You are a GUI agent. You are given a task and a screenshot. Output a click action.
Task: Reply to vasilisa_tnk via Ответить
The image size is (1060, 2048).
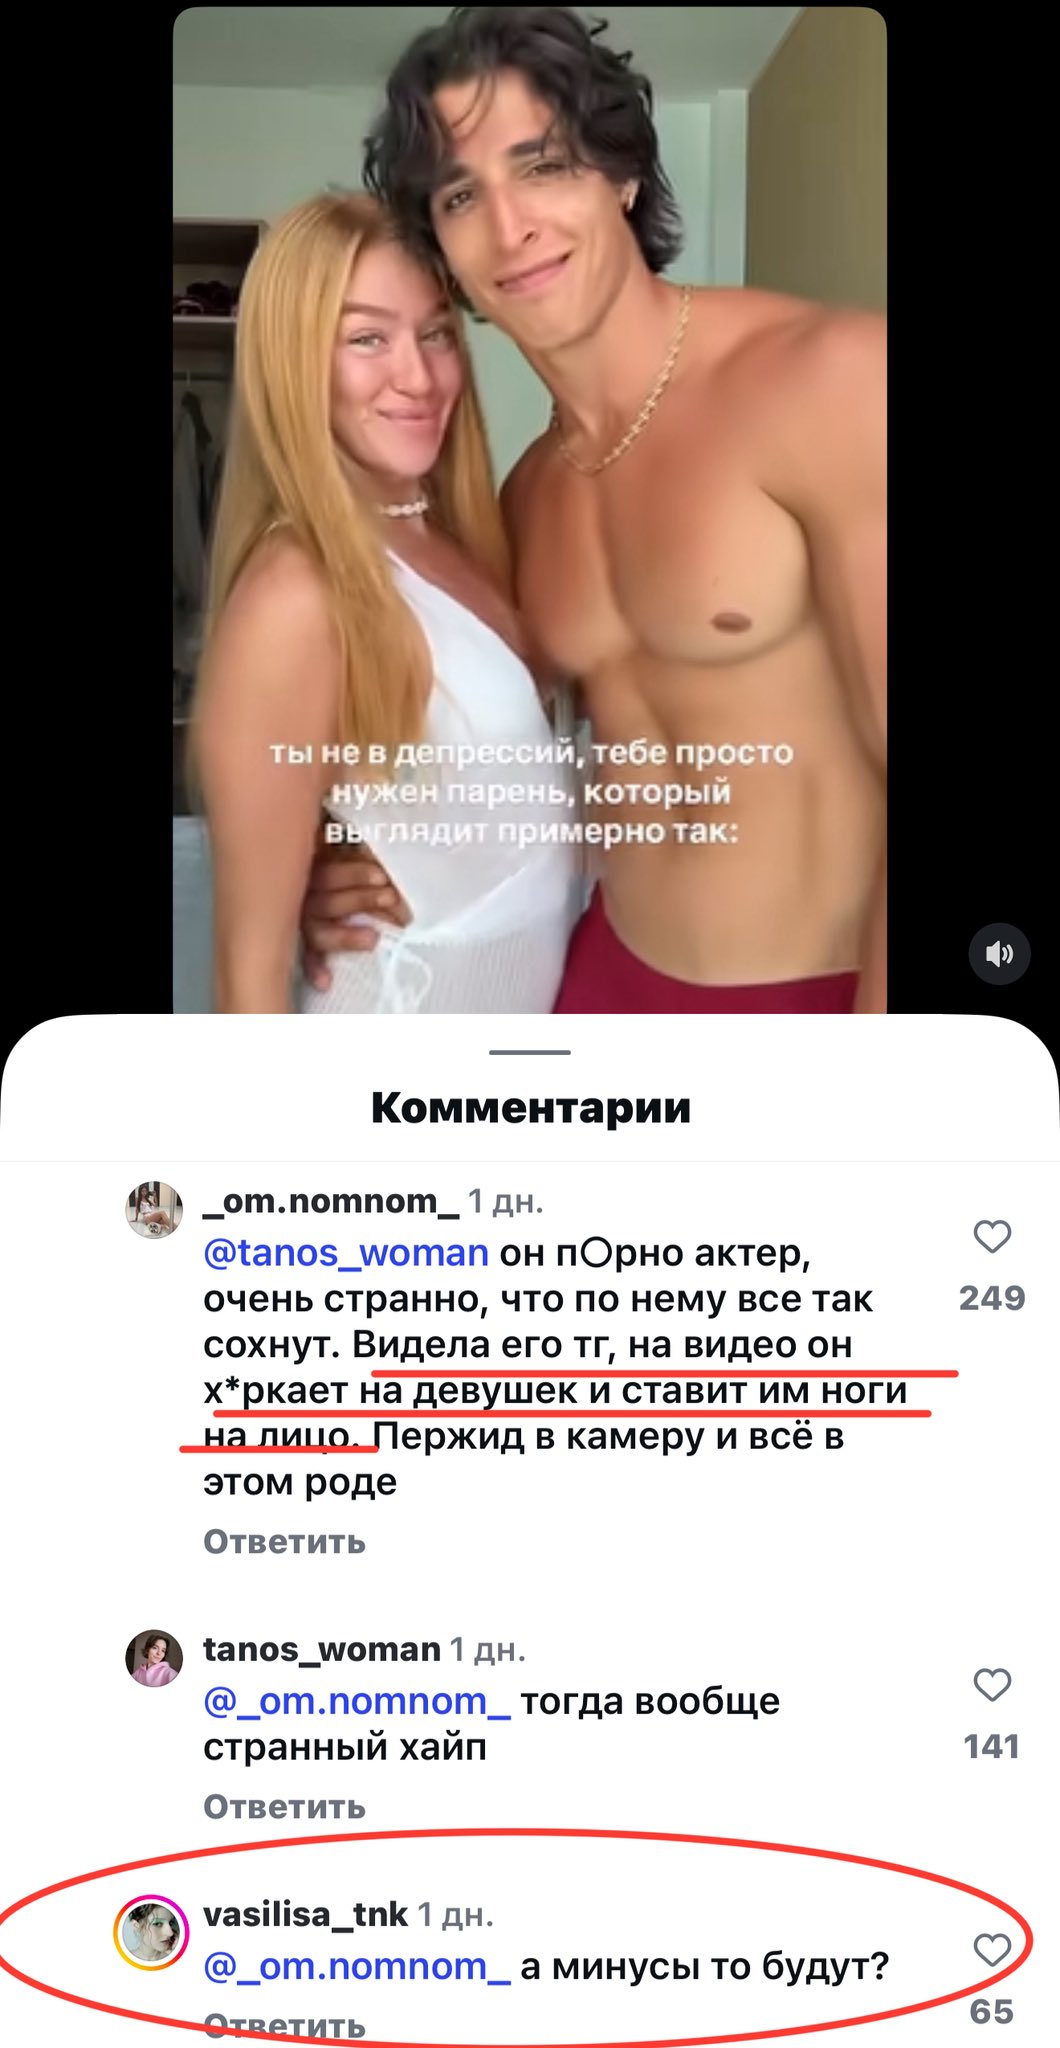284,2025
